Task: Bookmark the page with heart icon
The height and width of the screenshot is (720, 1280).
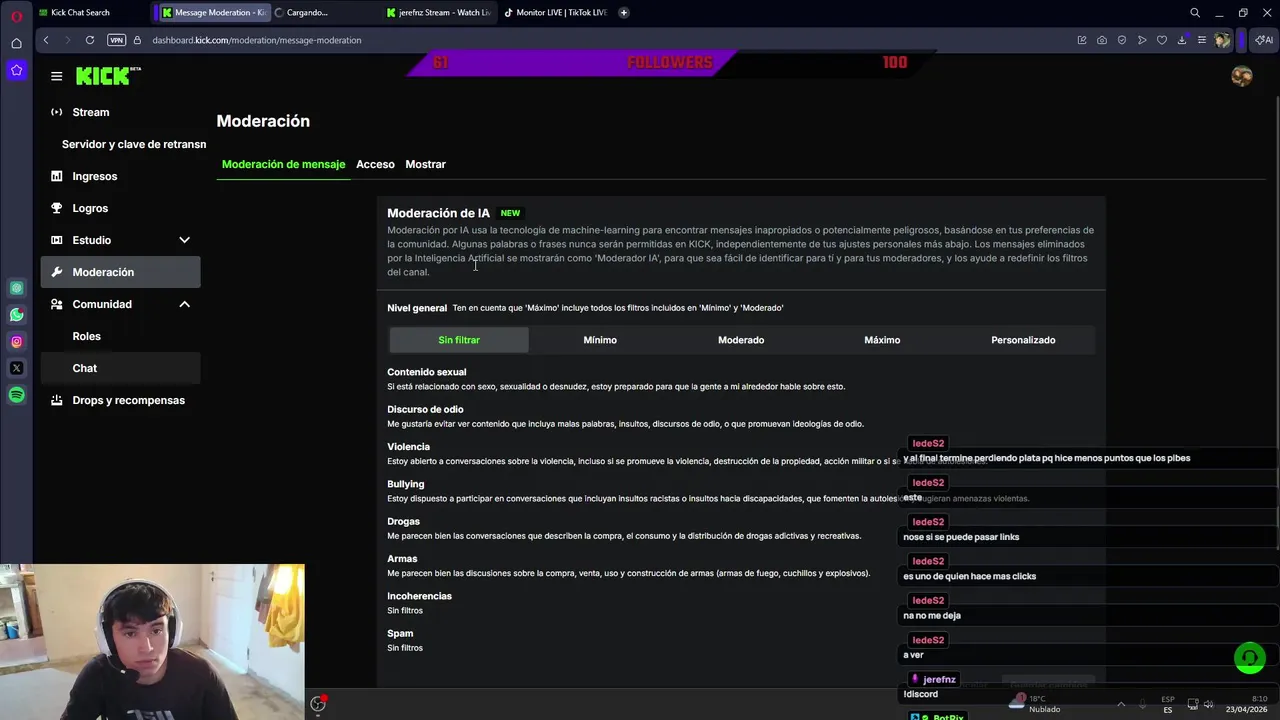Action: click(1162, 40)
